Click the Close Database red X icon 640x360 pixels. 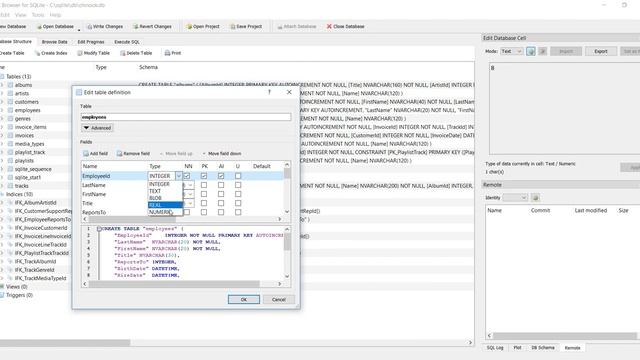(x=329, y=27)
